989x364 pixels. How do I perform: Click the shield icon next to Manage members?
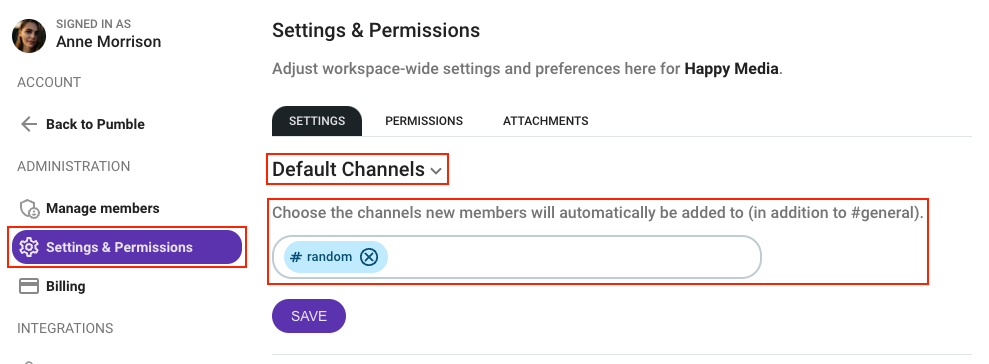[x=29, y=208]
